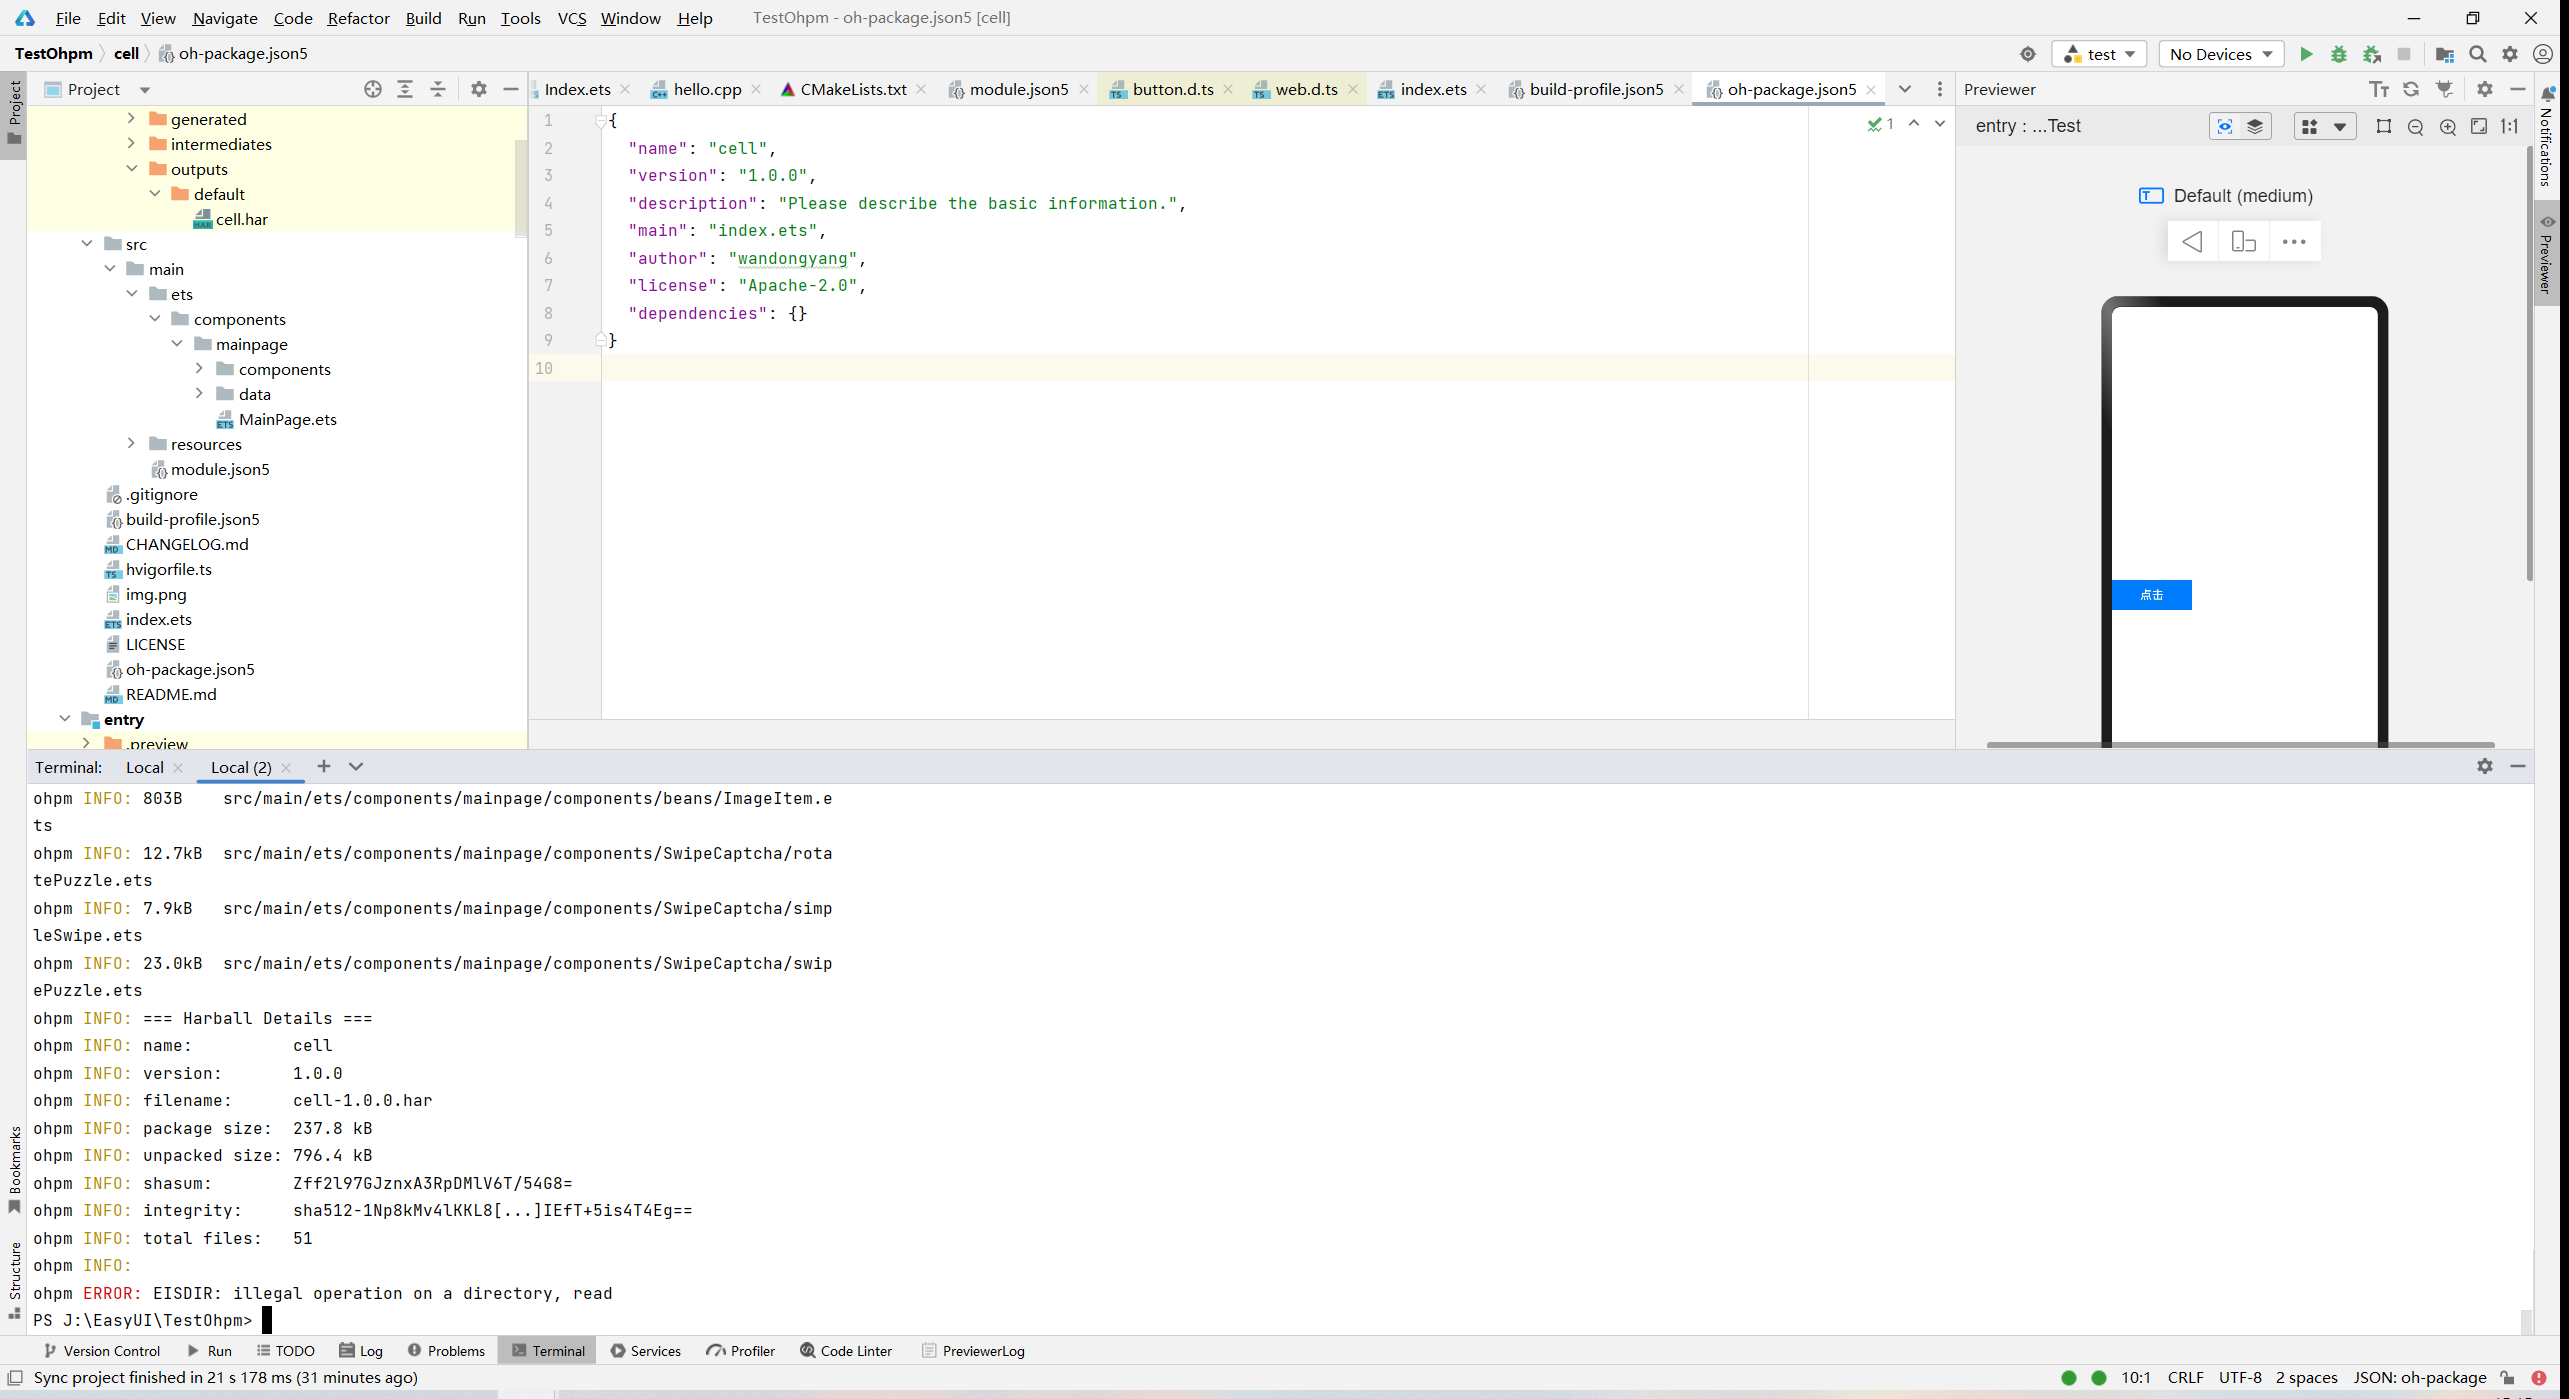Open the Build menu
The width and height of the screenshot is (2569, 1399).
point(423,18)
